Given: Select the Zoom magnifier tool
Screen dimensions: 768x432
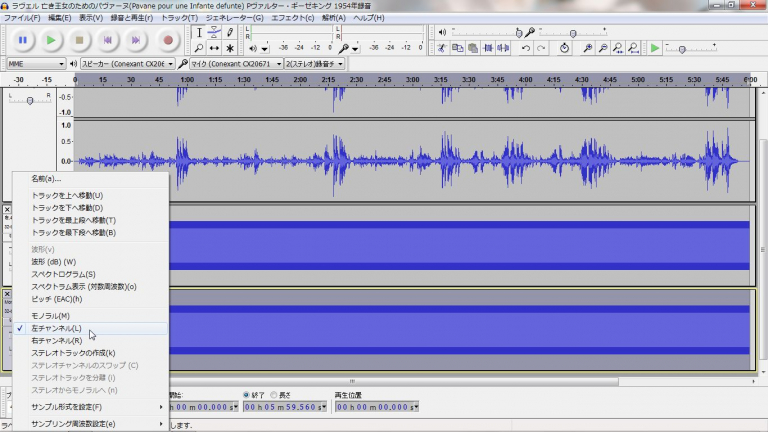Looking at the screenshot, I should click(199, 48).
